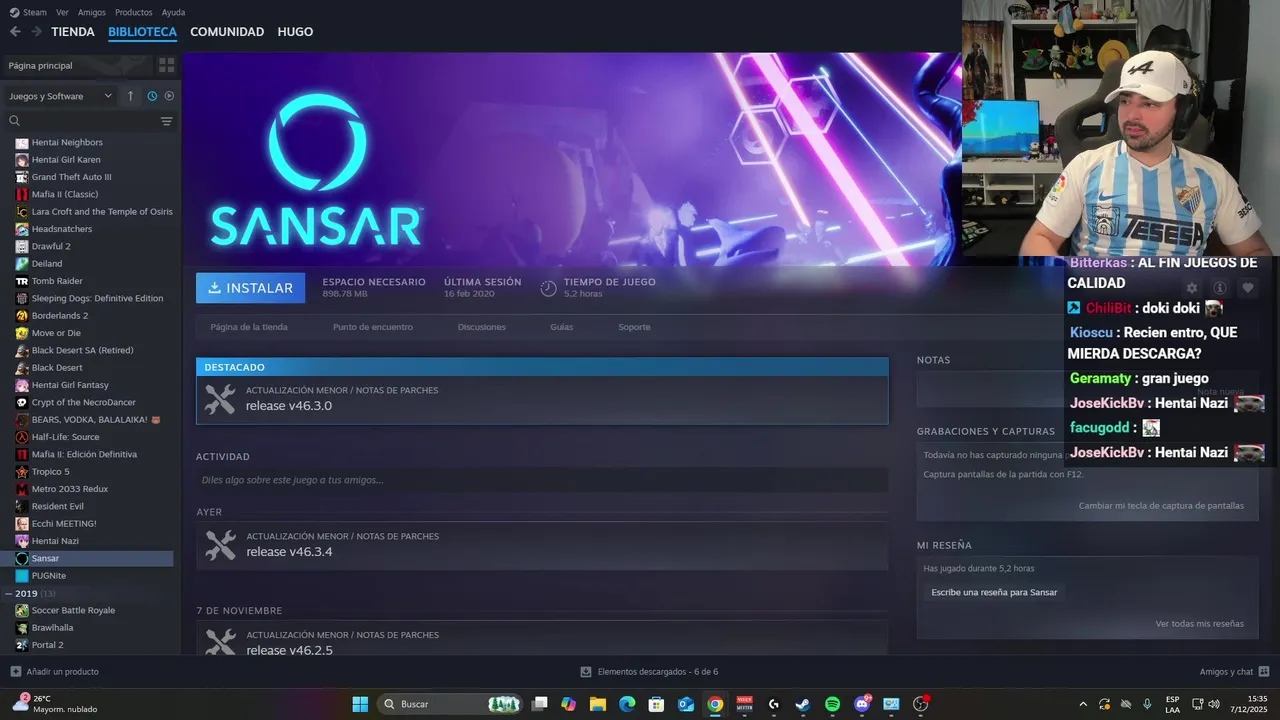Click the taskbar Buscar search box
Viewport: 1280px width, 720px height.
pos(452,704)
